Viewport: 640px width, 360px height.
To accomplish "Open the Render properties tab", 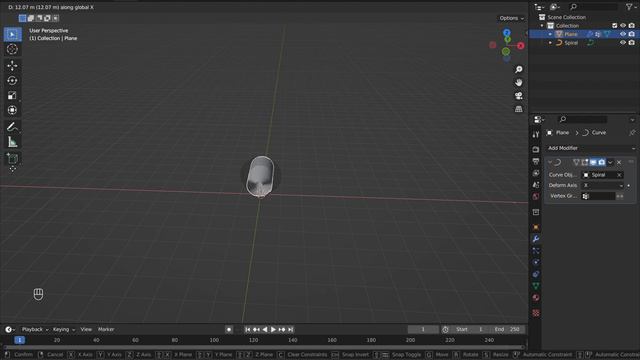I will point(536,149).
